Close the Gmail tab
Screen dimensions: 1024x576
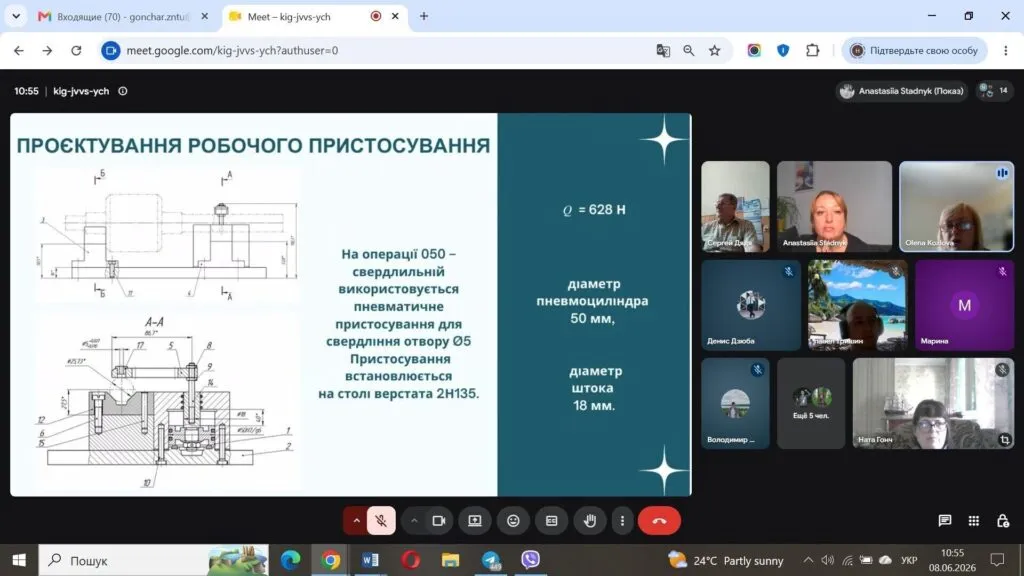(204, 16)
